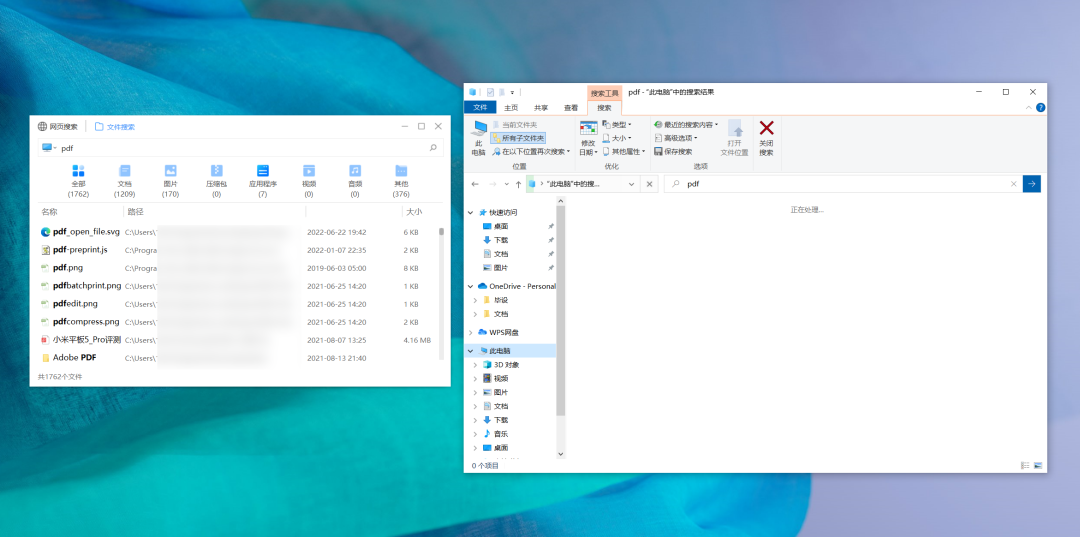The height and width of the screenshot is (537, 1080).
Task: Collapse the OneDrive - Personal tree node
Action: [x=472, y=286]
